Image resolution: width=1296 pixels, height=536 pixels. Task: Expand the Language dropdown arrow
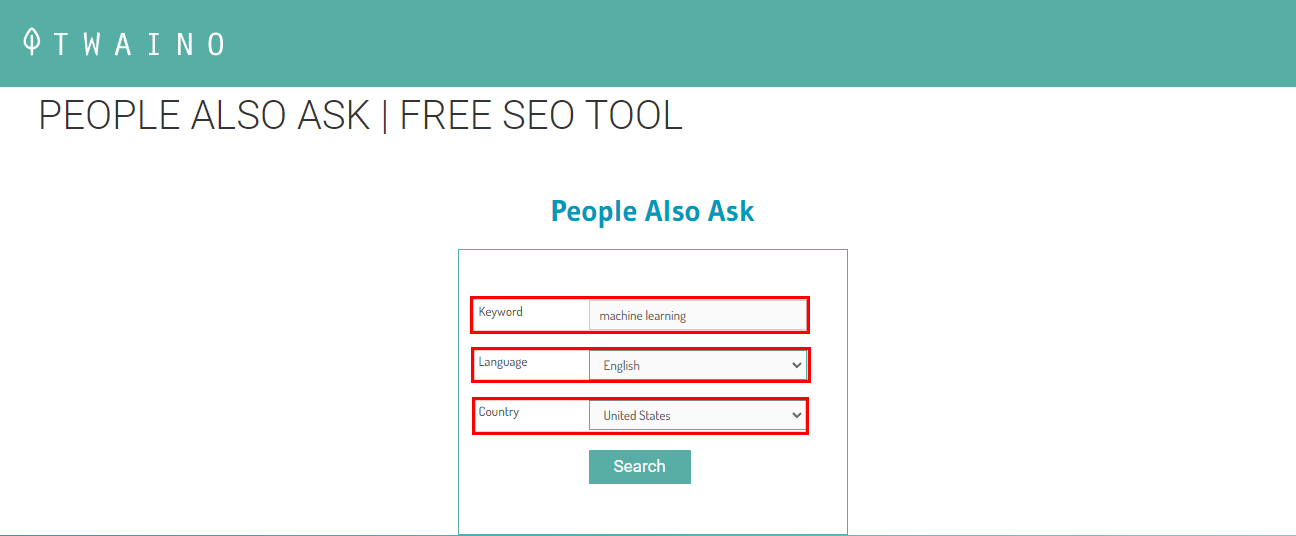pyautogui.click(x=797, y=365)
